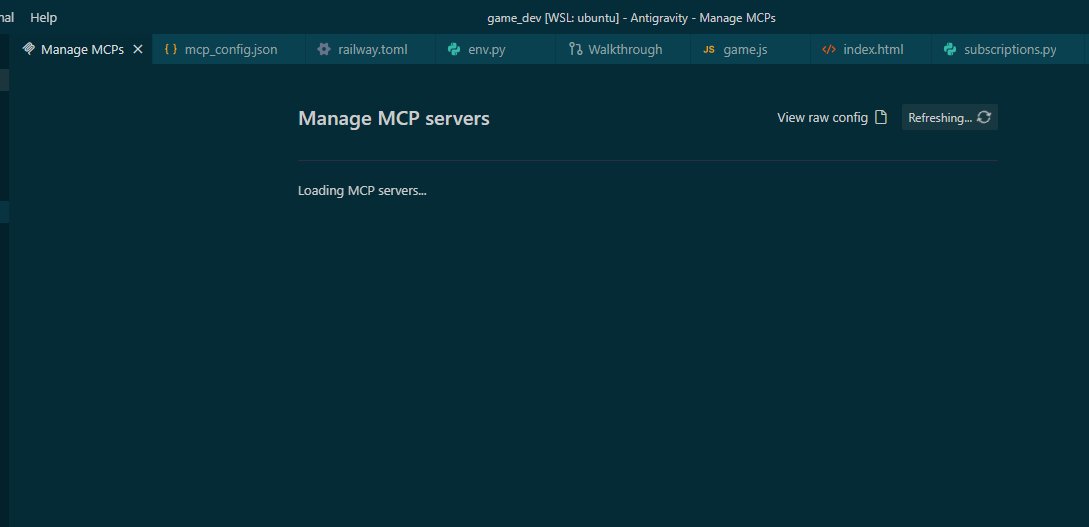1089x527 pixels.
Task: Switch to the mcp_config.json tab
Action: (x=228, y=49)
